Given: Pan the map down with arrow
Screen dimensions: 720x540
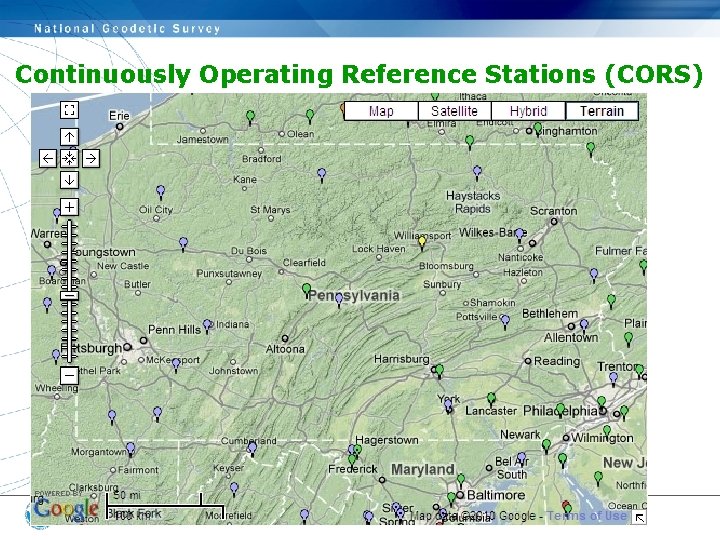Looking at the screenshot, I should click(x=69, y=180).
